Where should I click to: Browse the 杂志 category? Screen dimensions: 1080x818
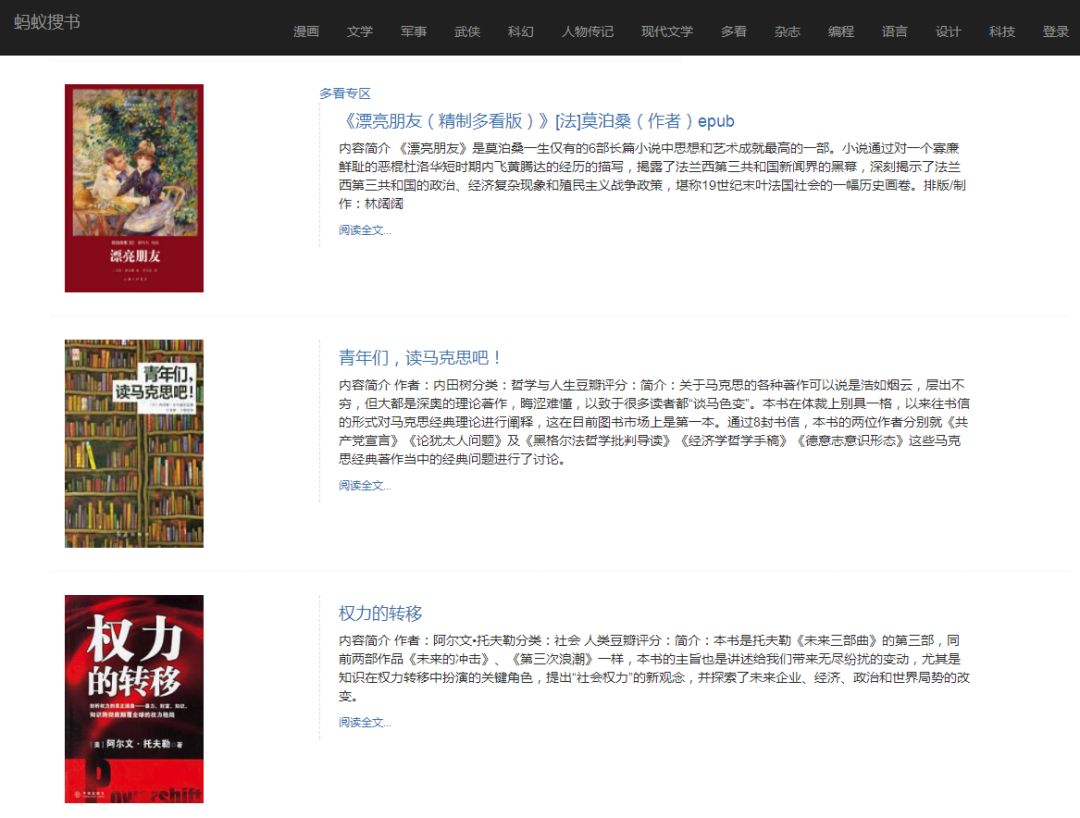(x=787, y=31)
